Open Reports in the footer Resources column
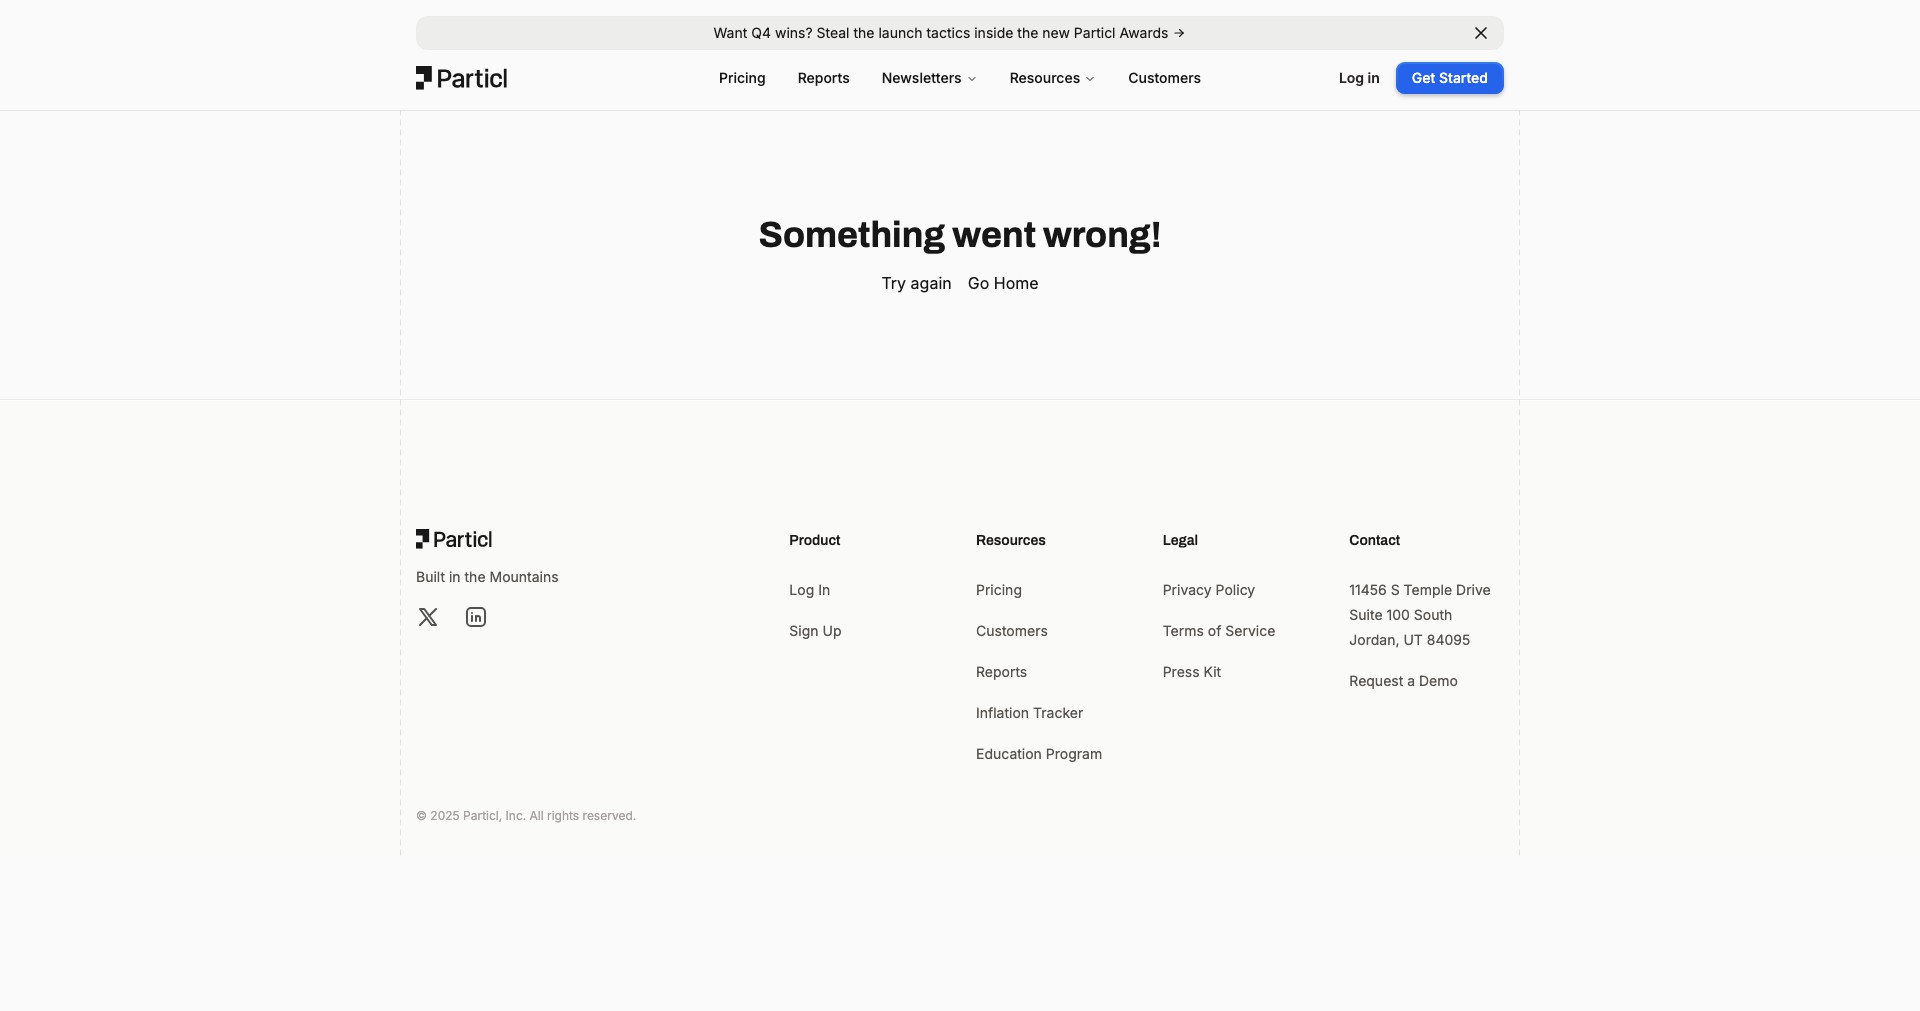Viewport: 1920px width, 1011px height. pos(1001,672)
